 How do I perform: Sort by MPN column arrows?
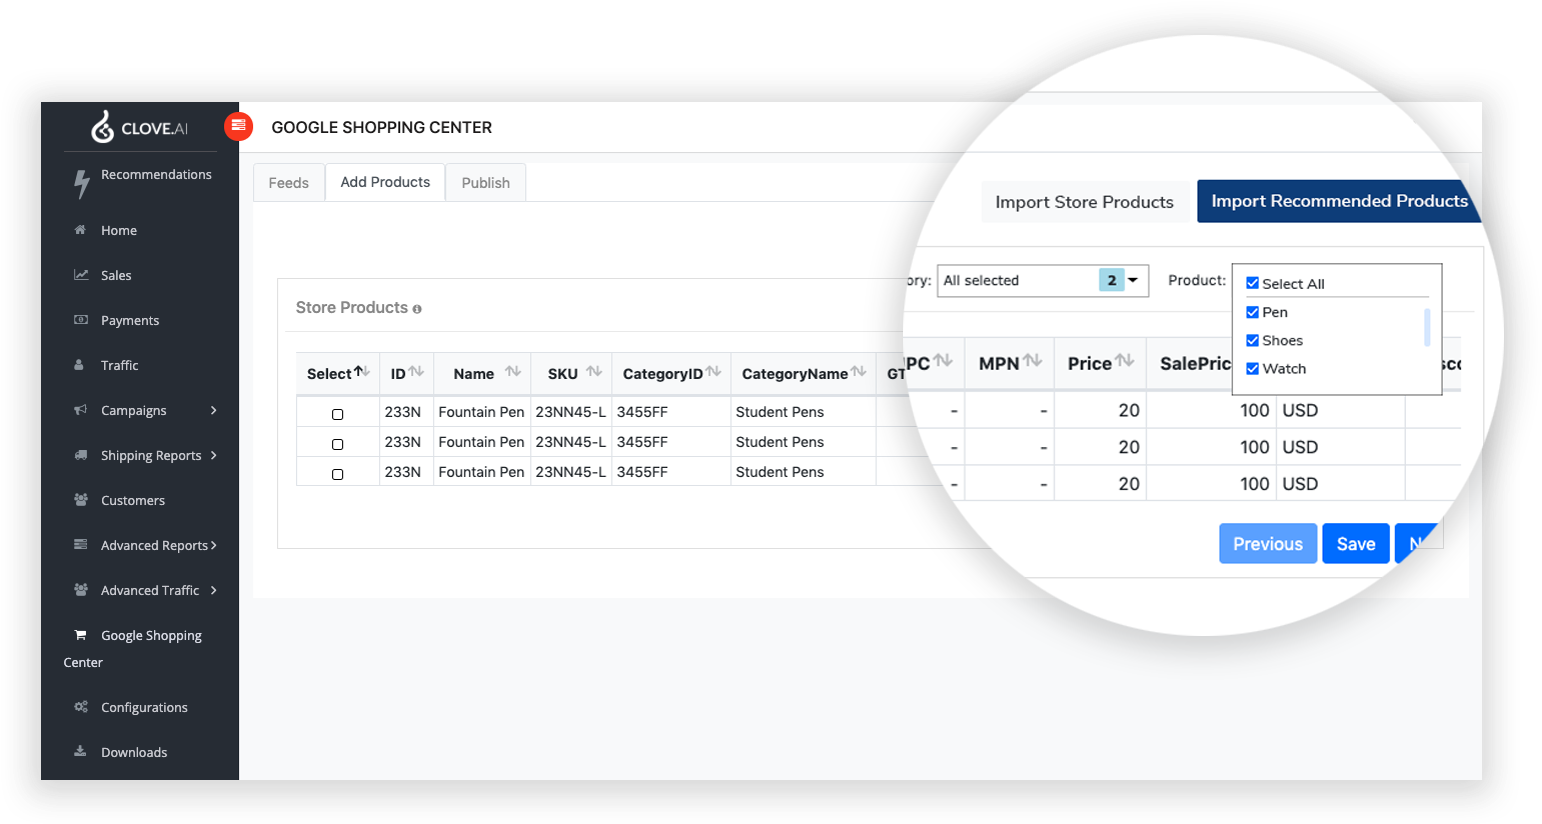tap(1033, 361)
